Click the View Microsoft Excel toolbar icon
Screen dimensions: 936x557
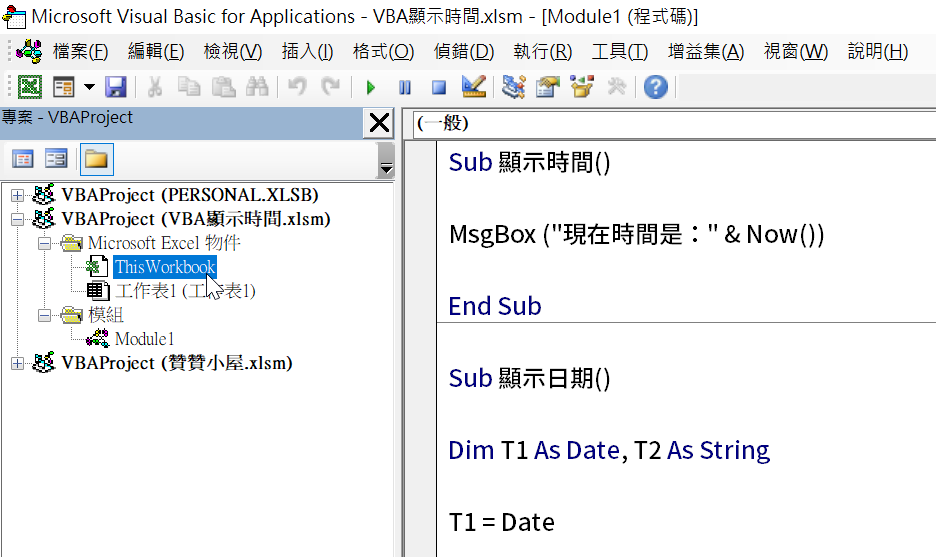29,87
